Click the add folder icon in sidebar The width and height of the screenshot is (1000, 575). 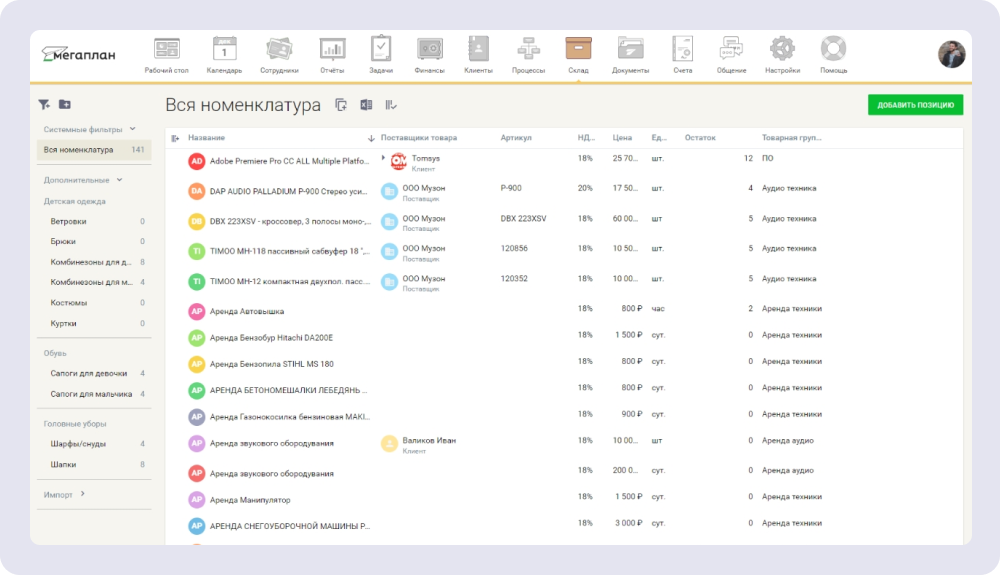(65, 104)
